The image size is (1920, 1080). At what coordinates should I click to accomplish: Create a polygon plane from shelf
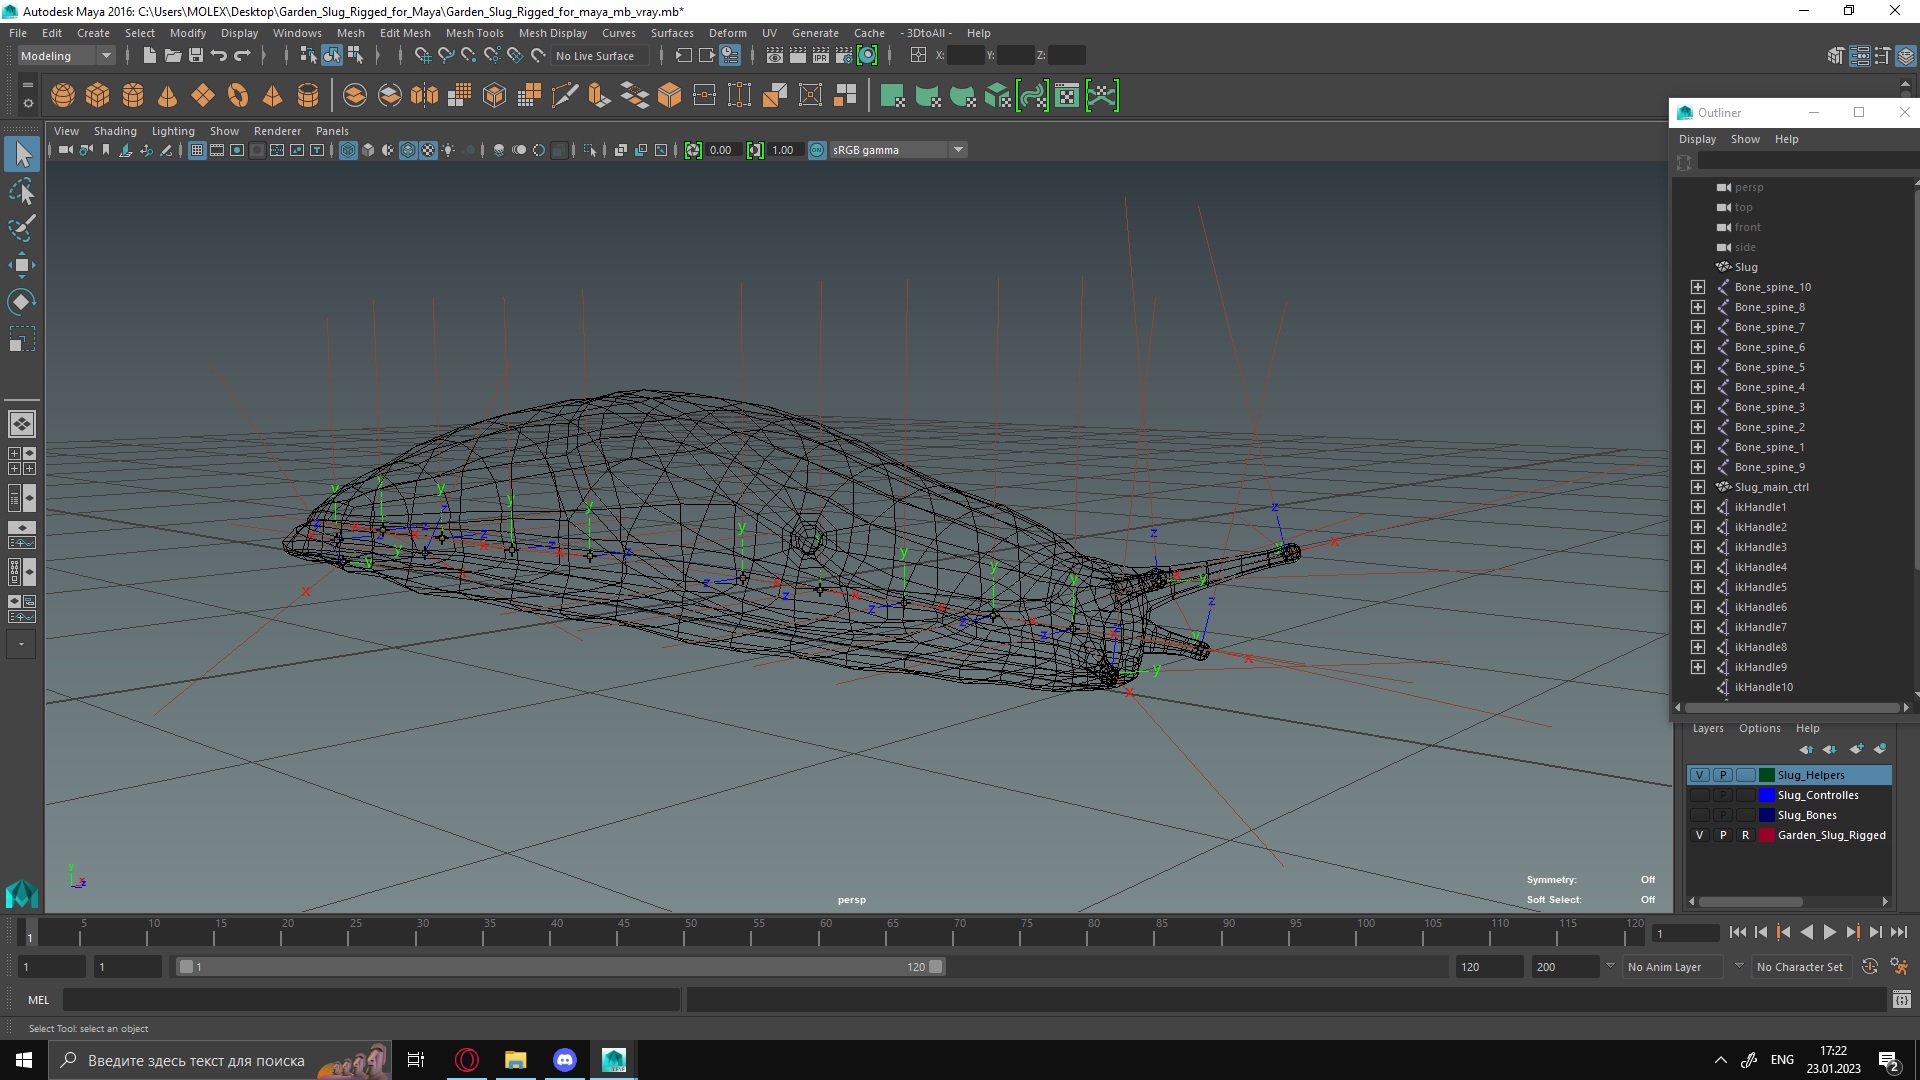(203, 96)
